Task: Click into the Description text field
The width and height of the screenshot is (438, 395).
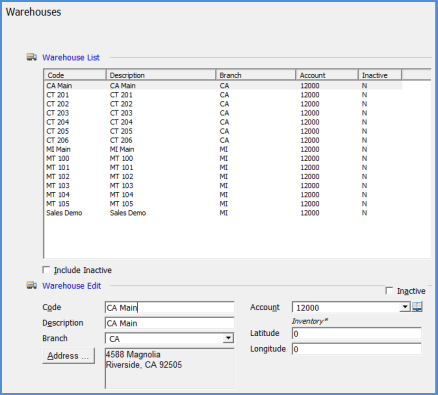Action: 170,323
